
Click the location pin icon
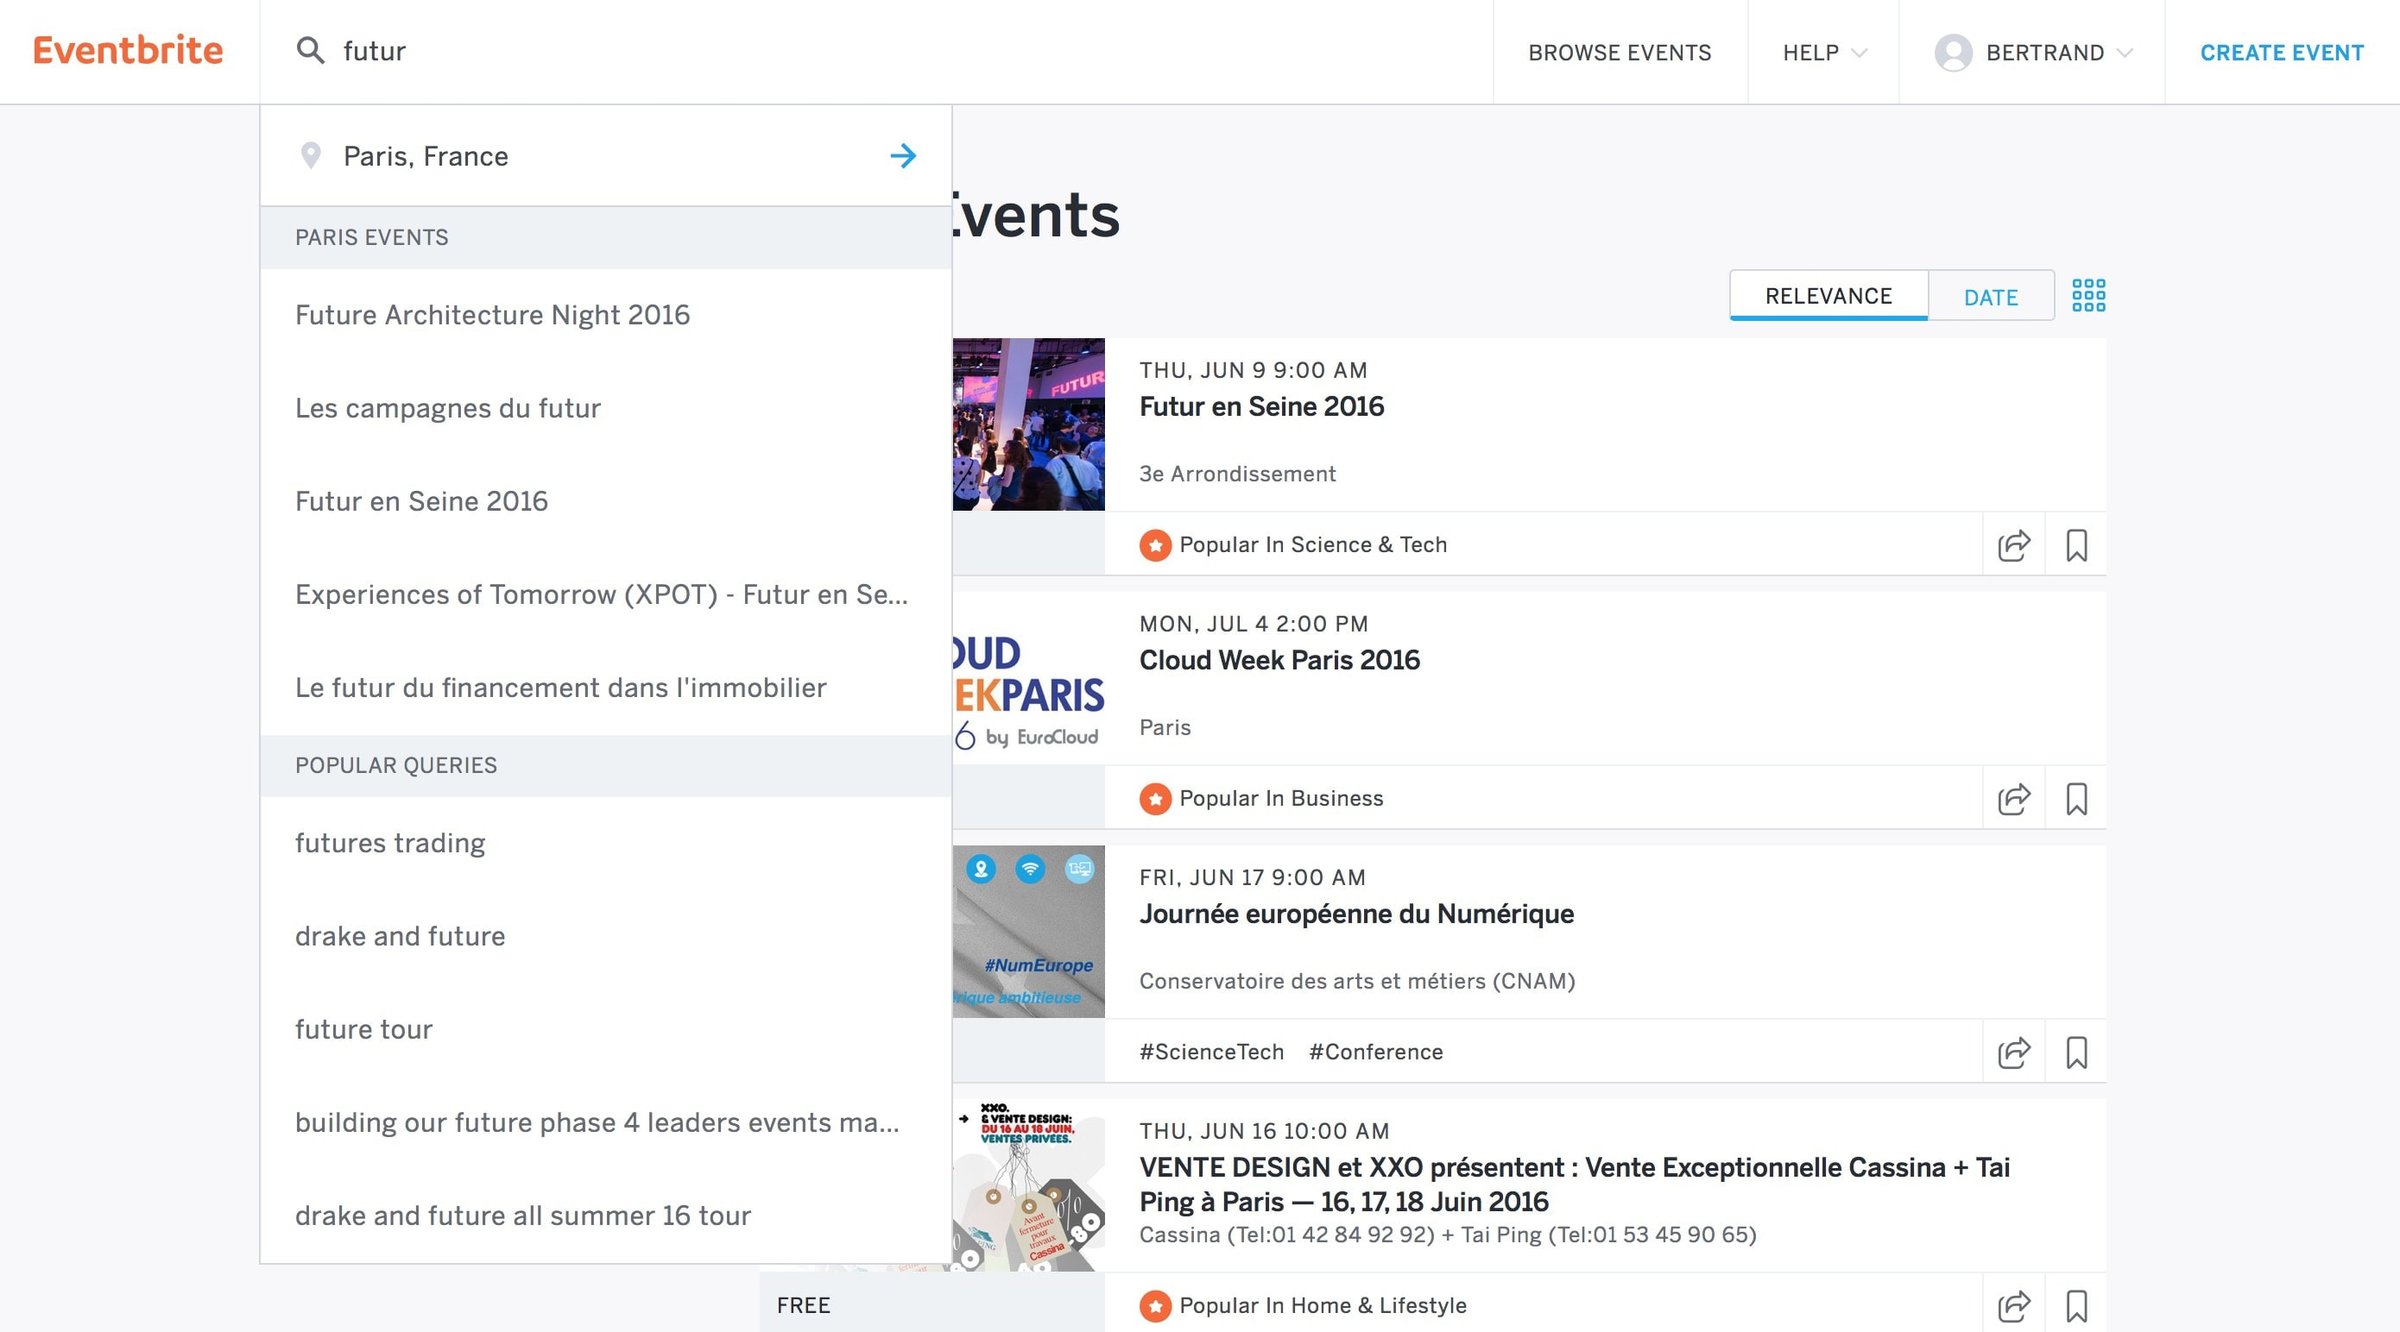point(311,155)
